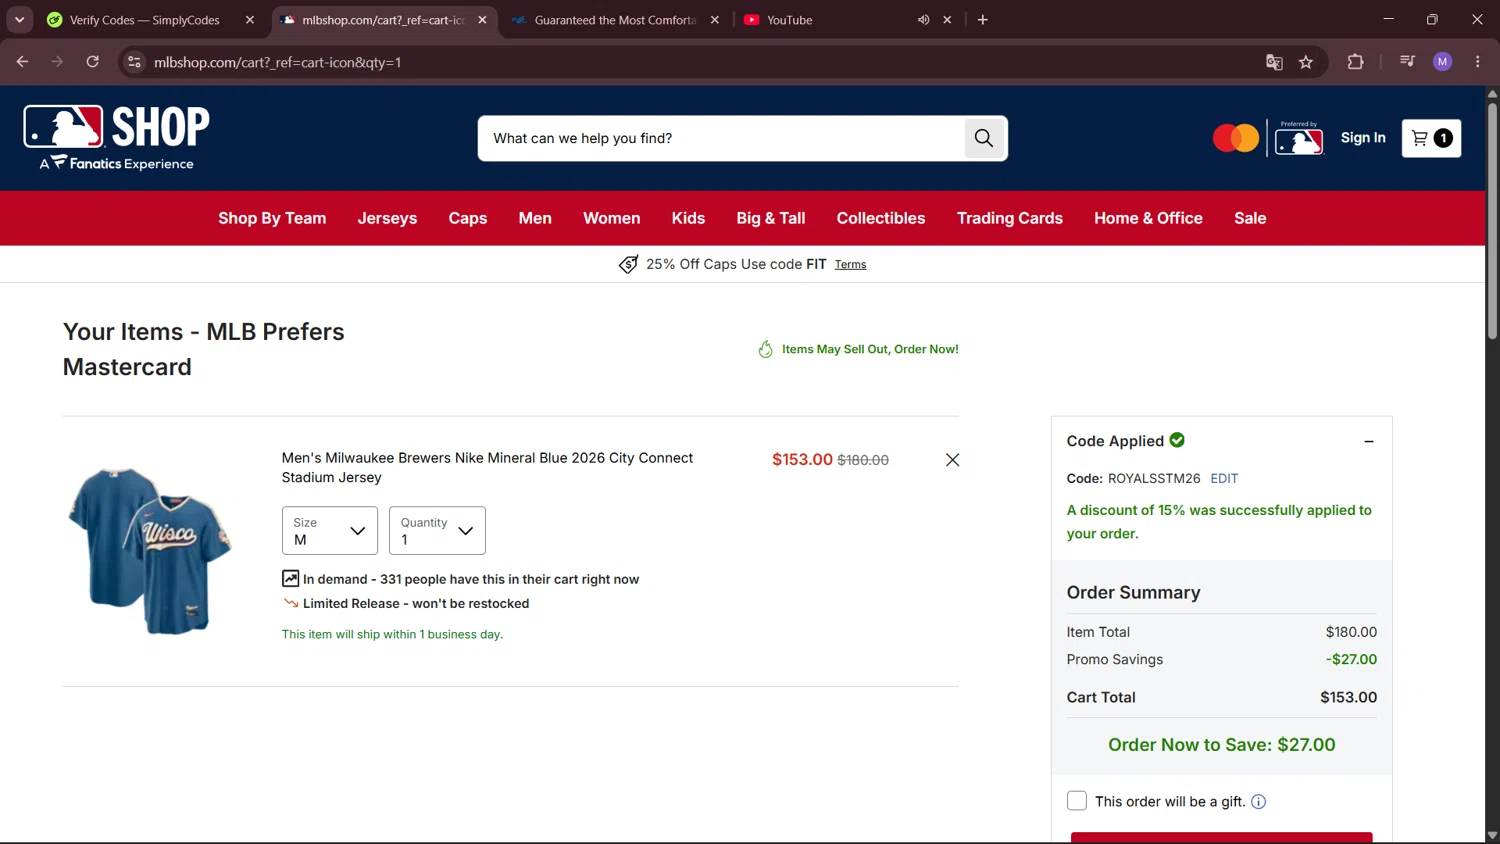Open the Big & Tall menu

(771, 218)
